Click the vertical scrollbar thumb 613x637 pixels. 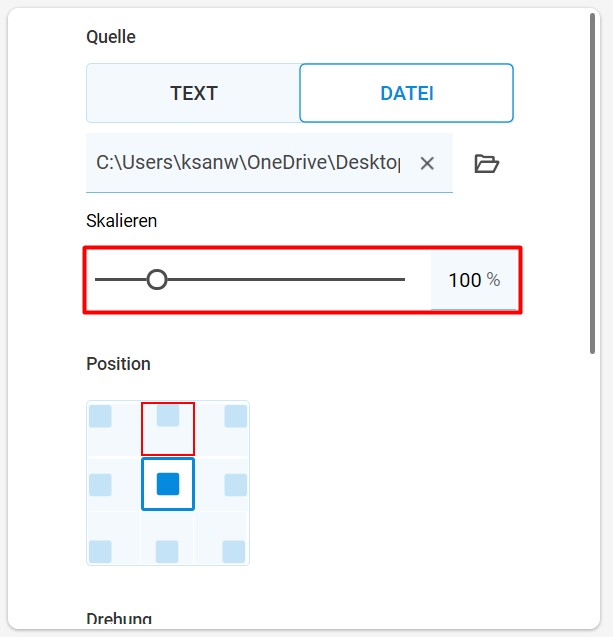(592, 184)
